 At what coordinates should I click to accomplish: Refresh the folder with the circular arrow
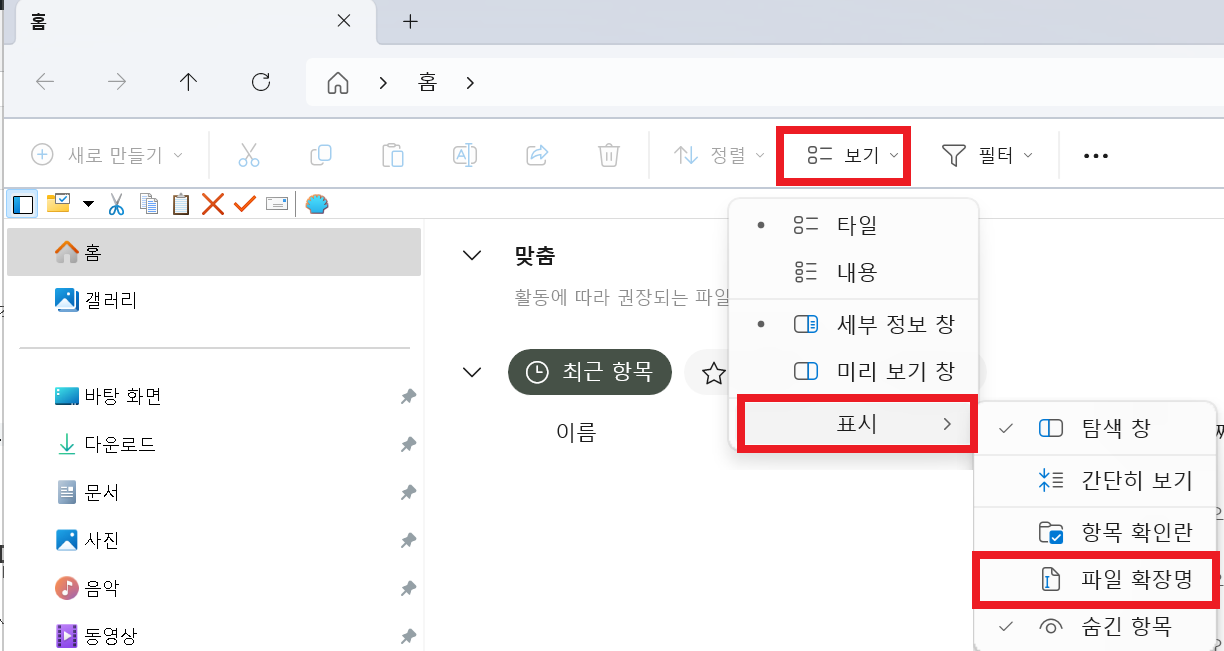pos(261,82)
